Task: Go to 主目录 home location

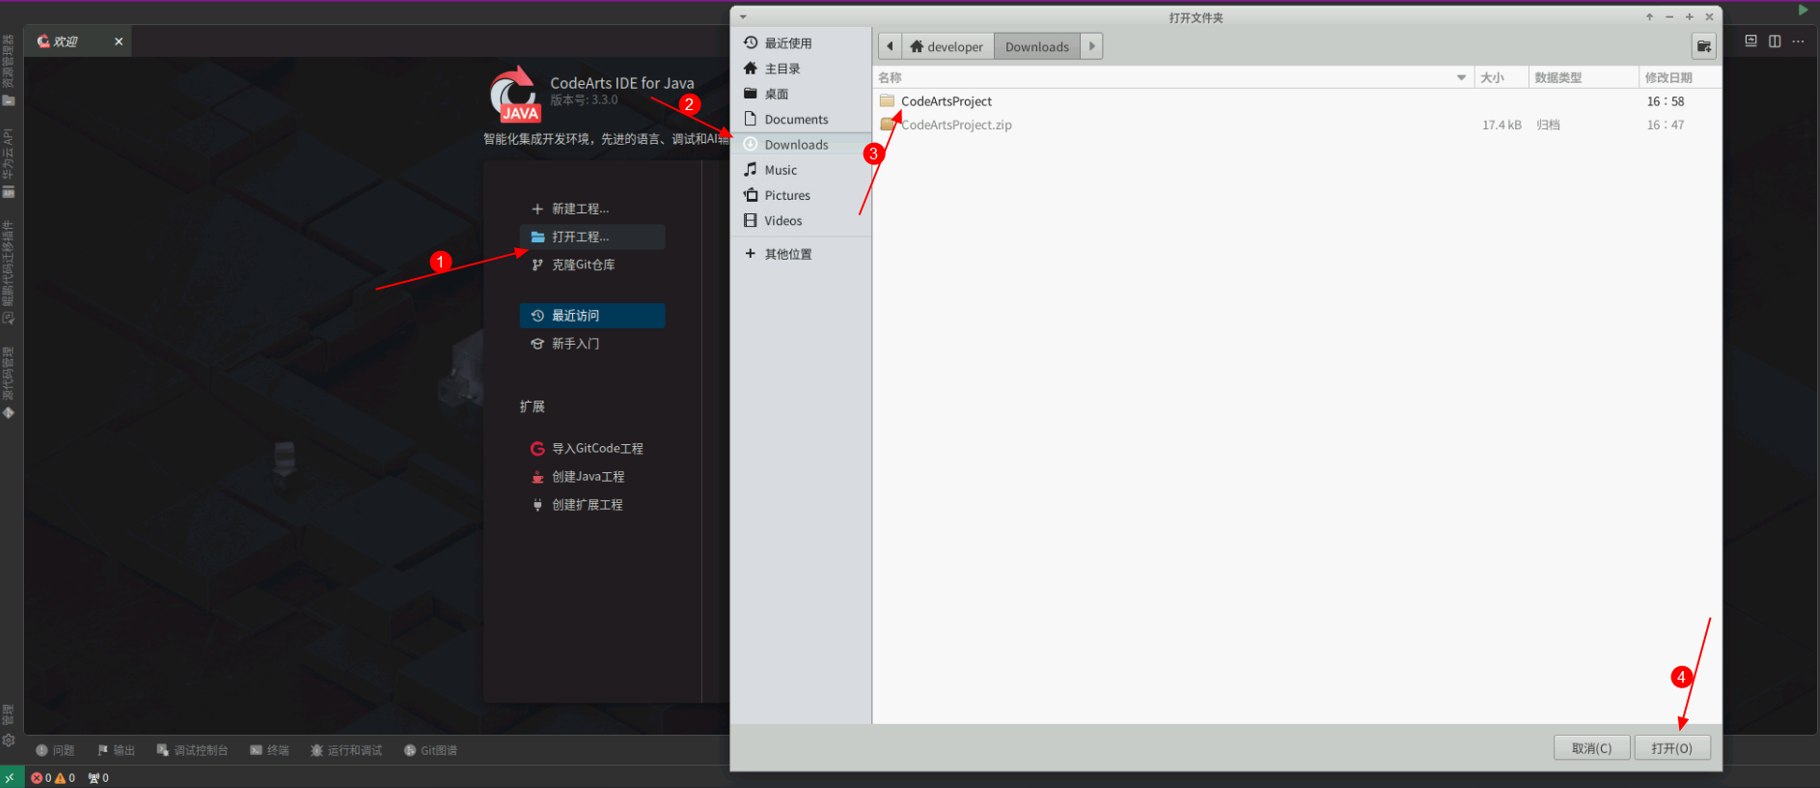Action: click(x=800, y=68)
